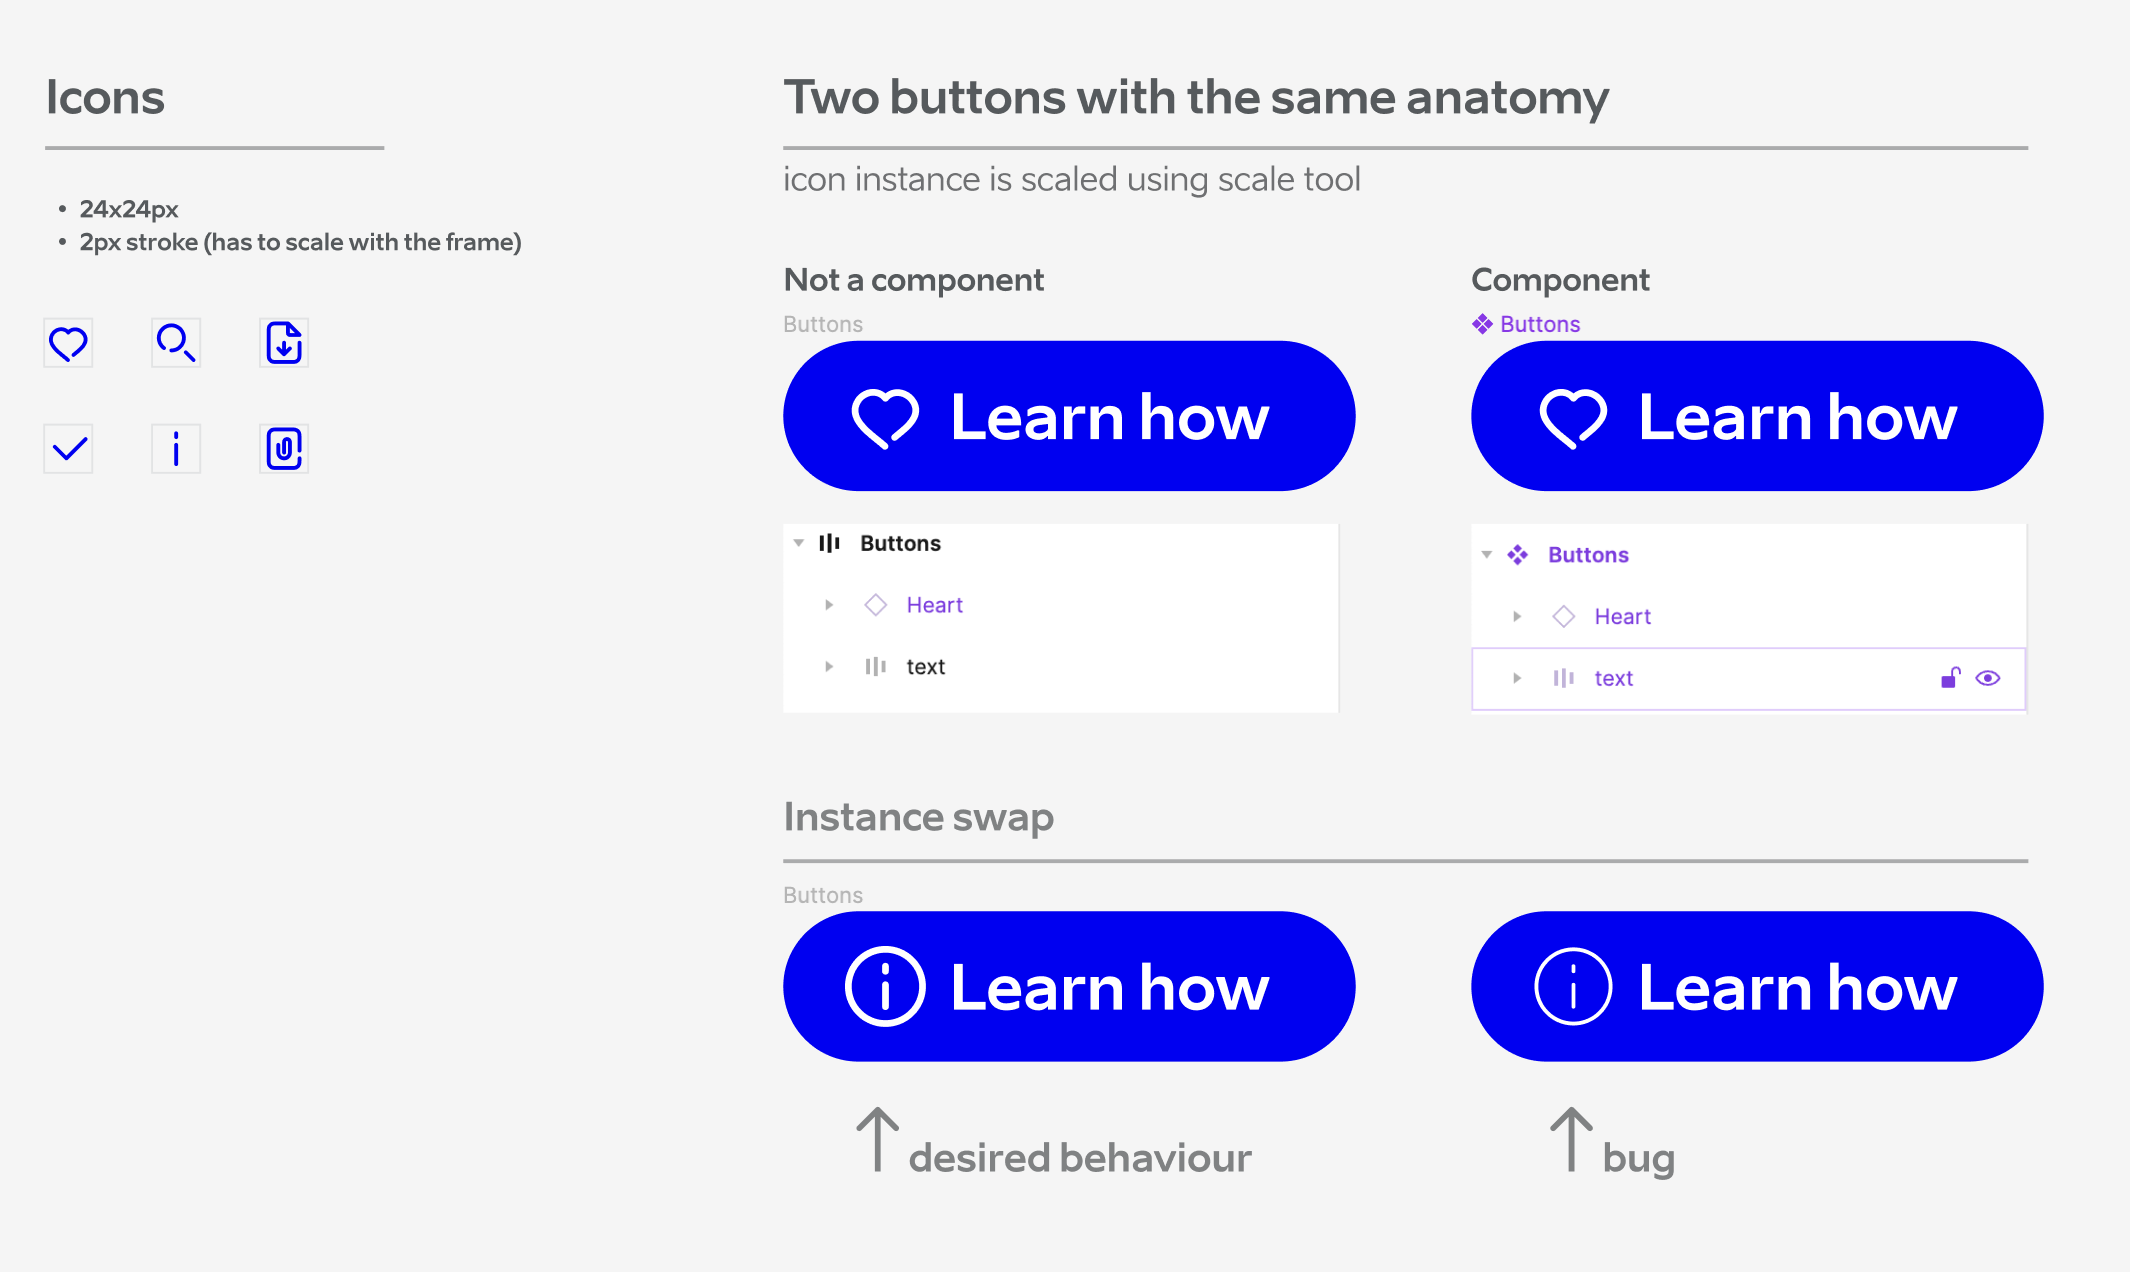Image resolution: width=2130 pixels, height=1272 pixels.
Task: Click the info 'i' icon in icons panel
Action: (177, 448)
